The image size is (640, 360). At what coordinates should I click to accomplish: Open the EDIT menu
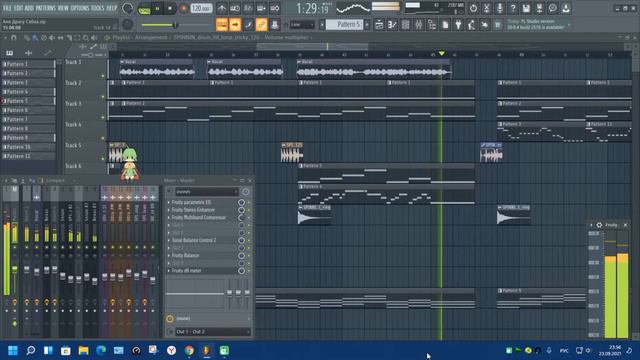pos(18,8)
